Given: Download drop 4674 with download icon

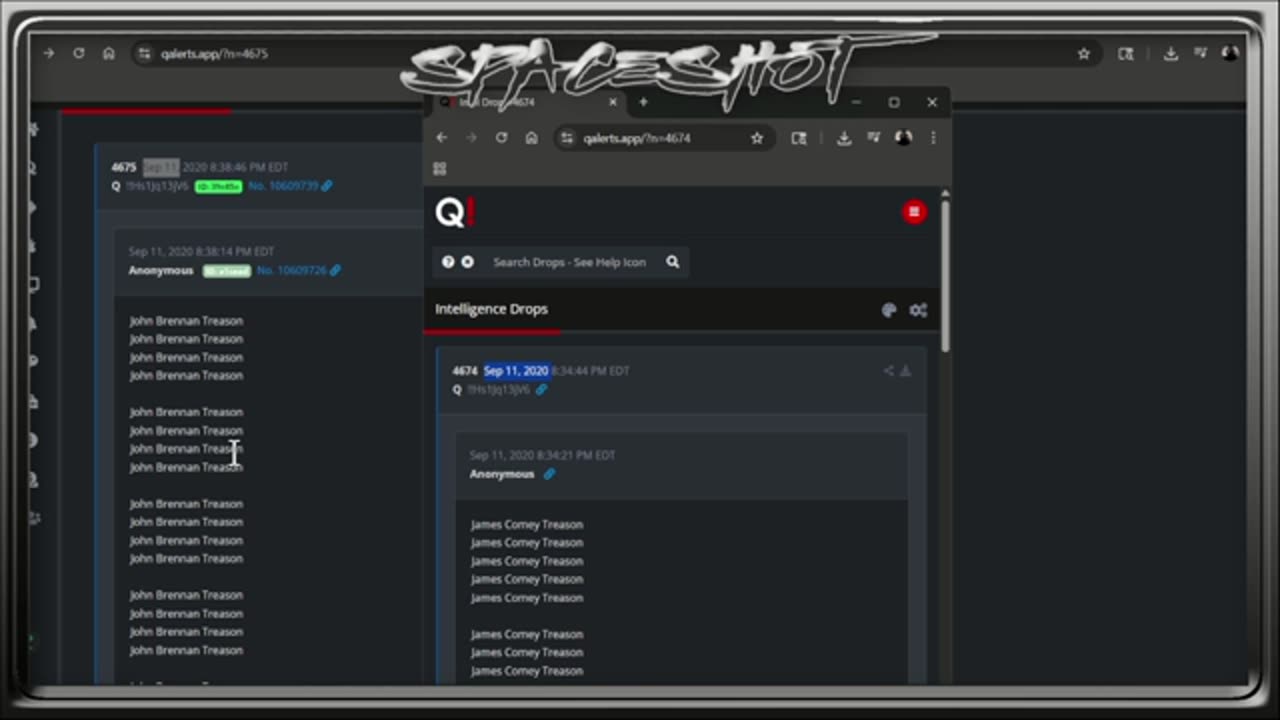Looking at the screenshot, I should pos(905,371).
